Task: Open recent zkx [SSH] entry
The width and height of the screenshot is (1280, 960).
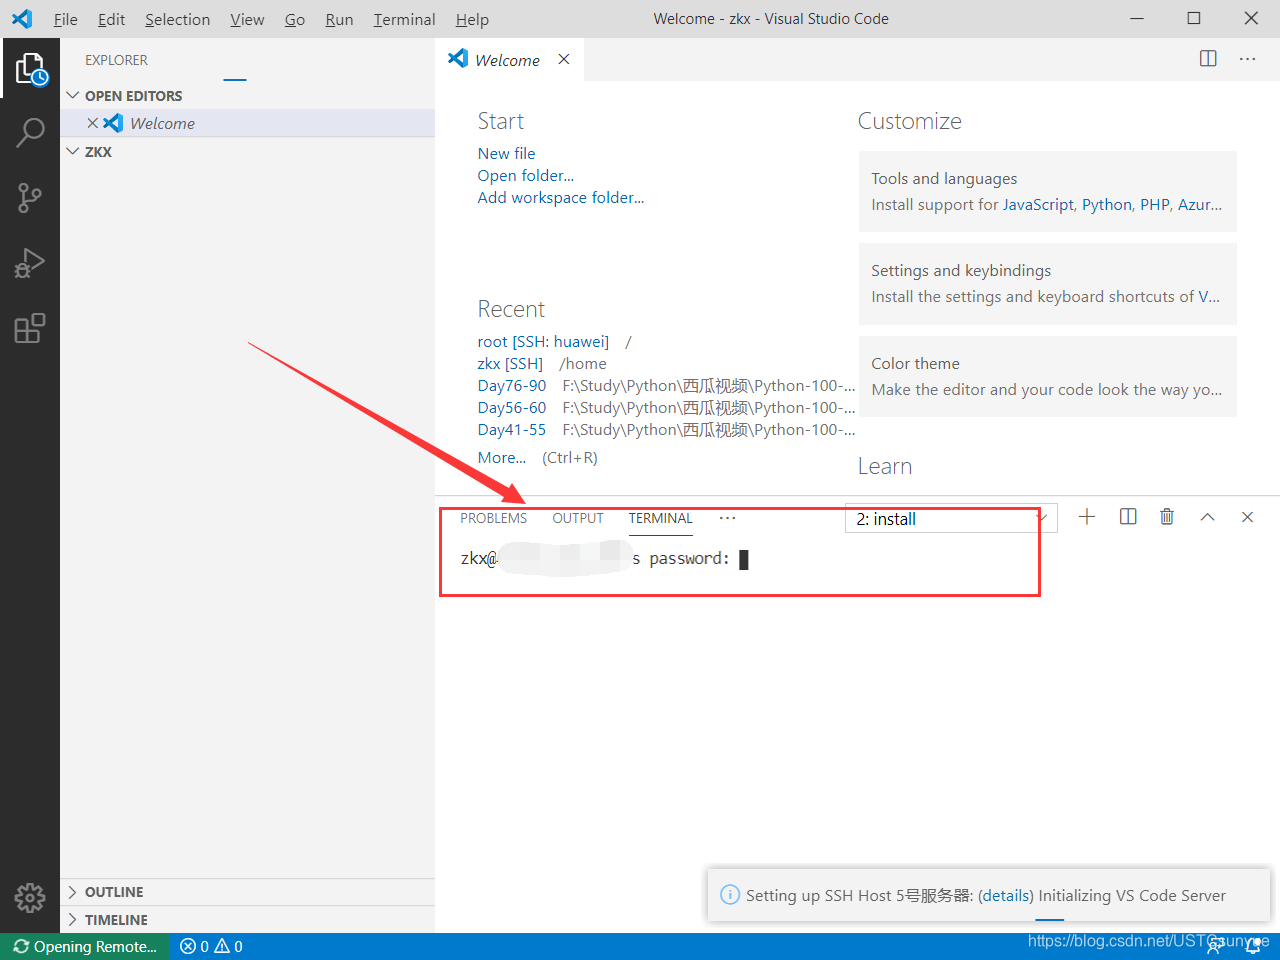Action: (x=510, y=363)
